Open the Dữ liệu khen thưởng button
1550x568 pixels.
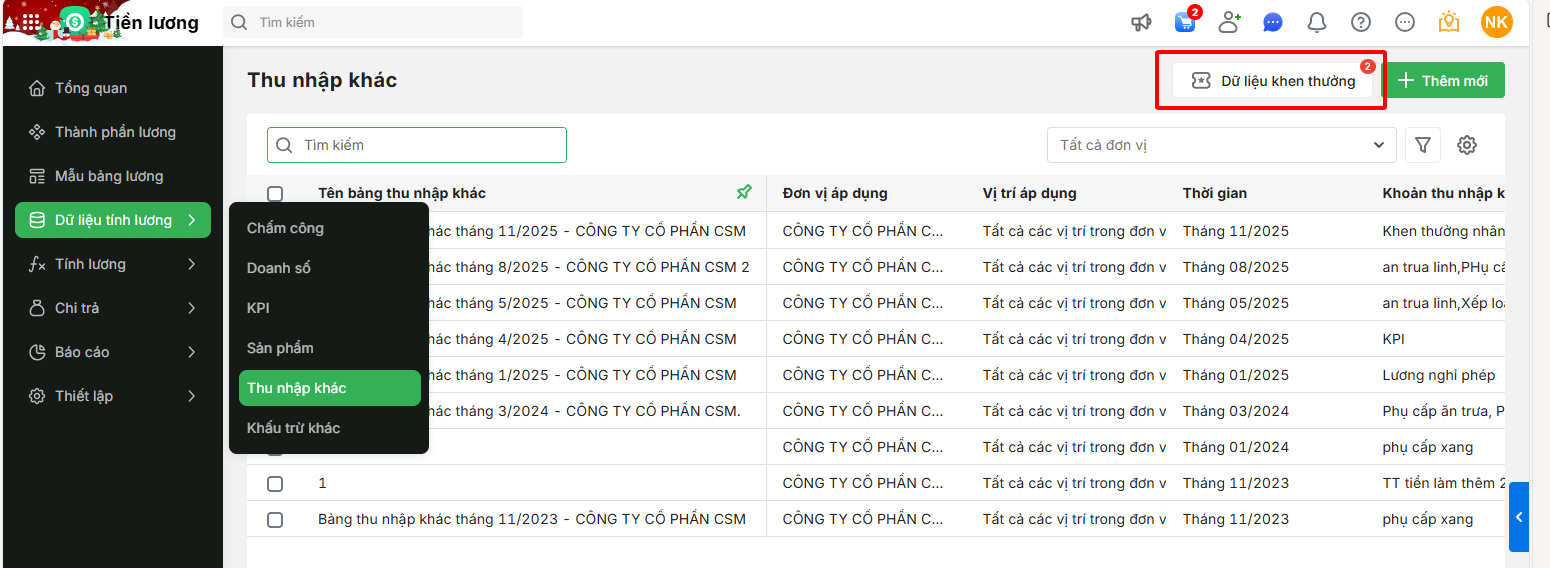click(x=1273, y=81)
